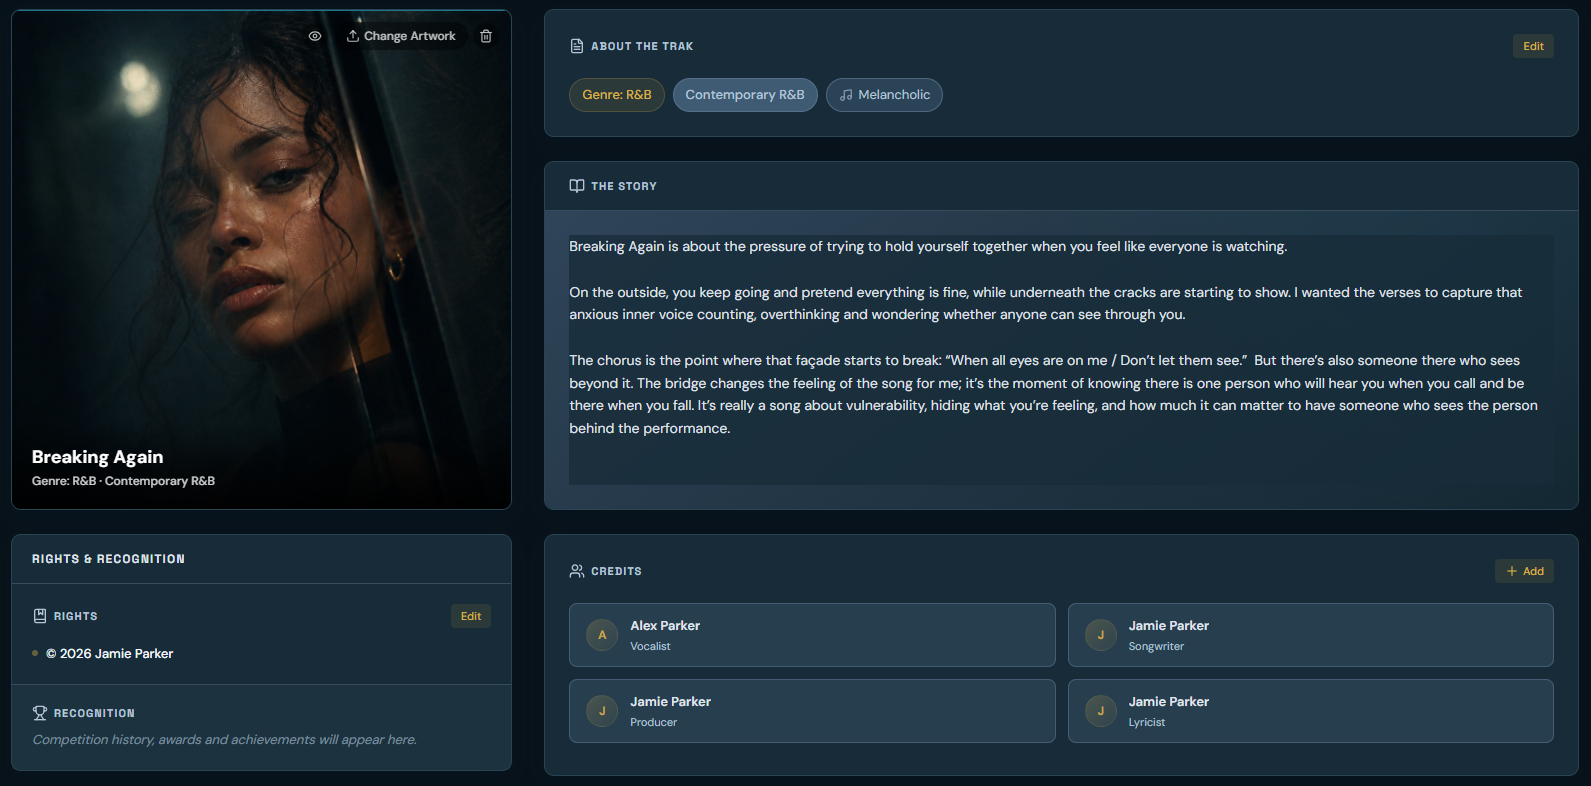Select the Genre: R&B tag
Image resolution: width=1591 pixels, height=786 pixels.
[x=617, y=95]
